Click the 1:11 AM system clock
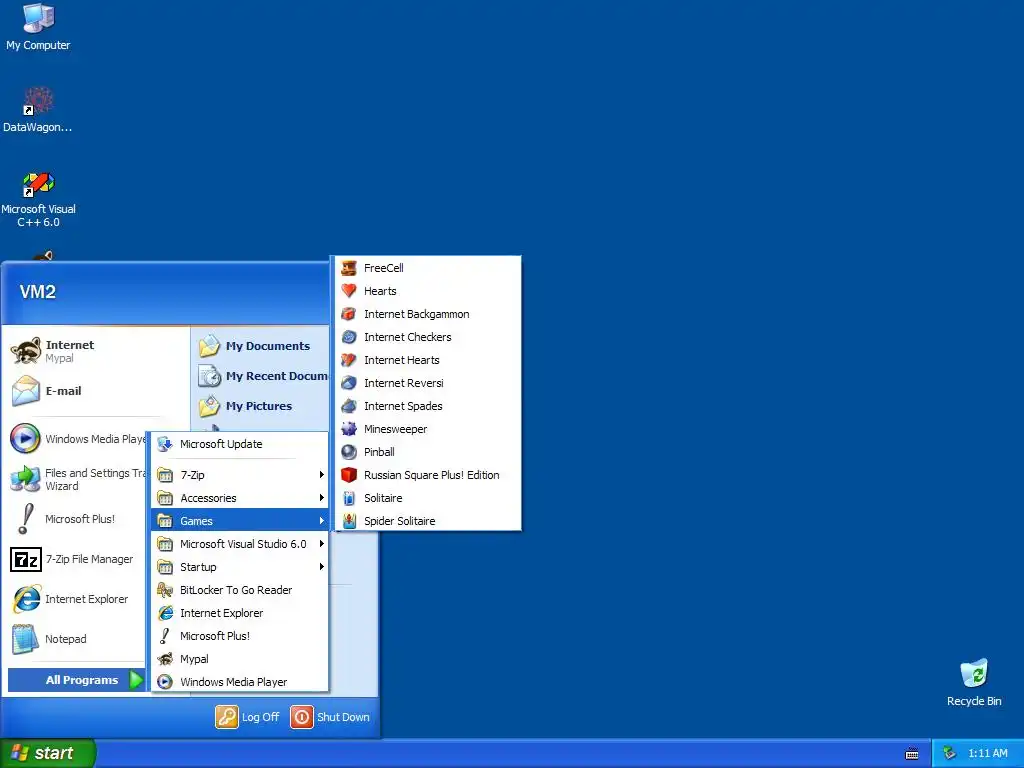Image resolution: width=1024 pixels, height=768 pixels. point(987,753)
